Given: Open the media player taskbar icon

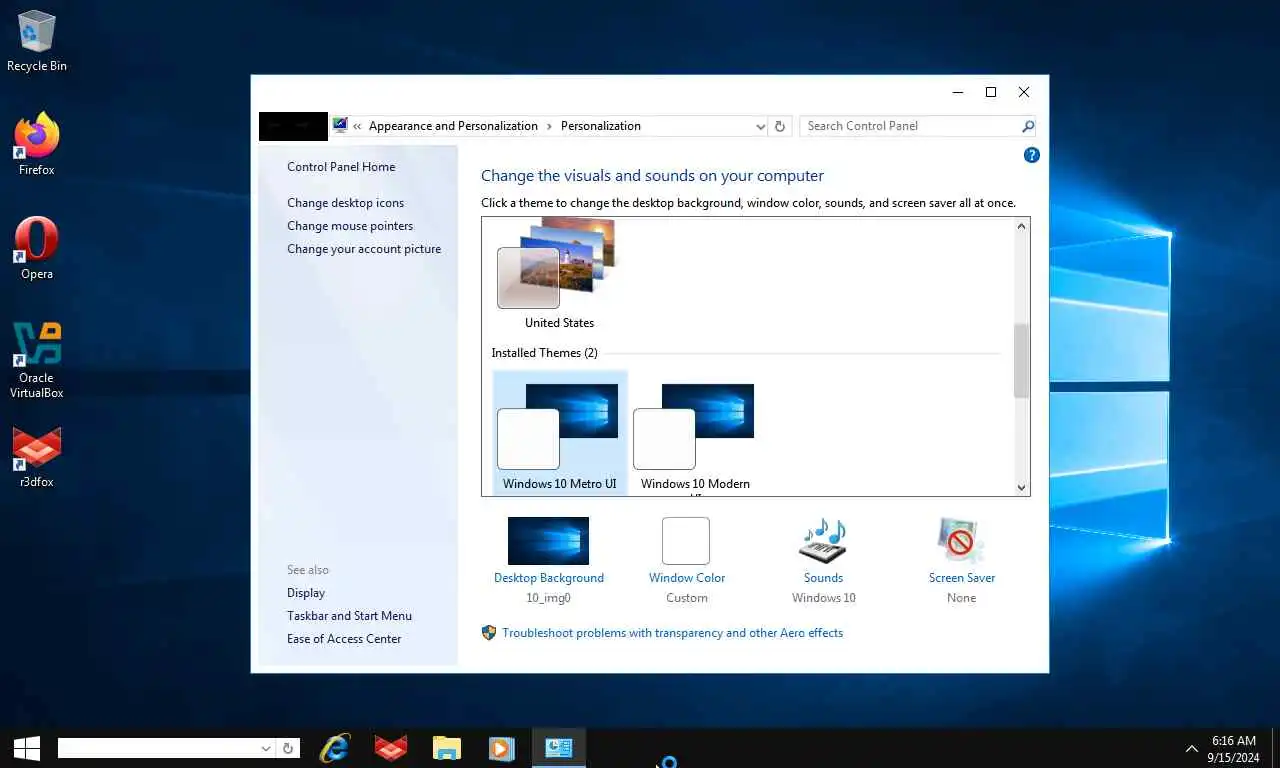Looking at the screenshot, I should (x=502, y=748).
